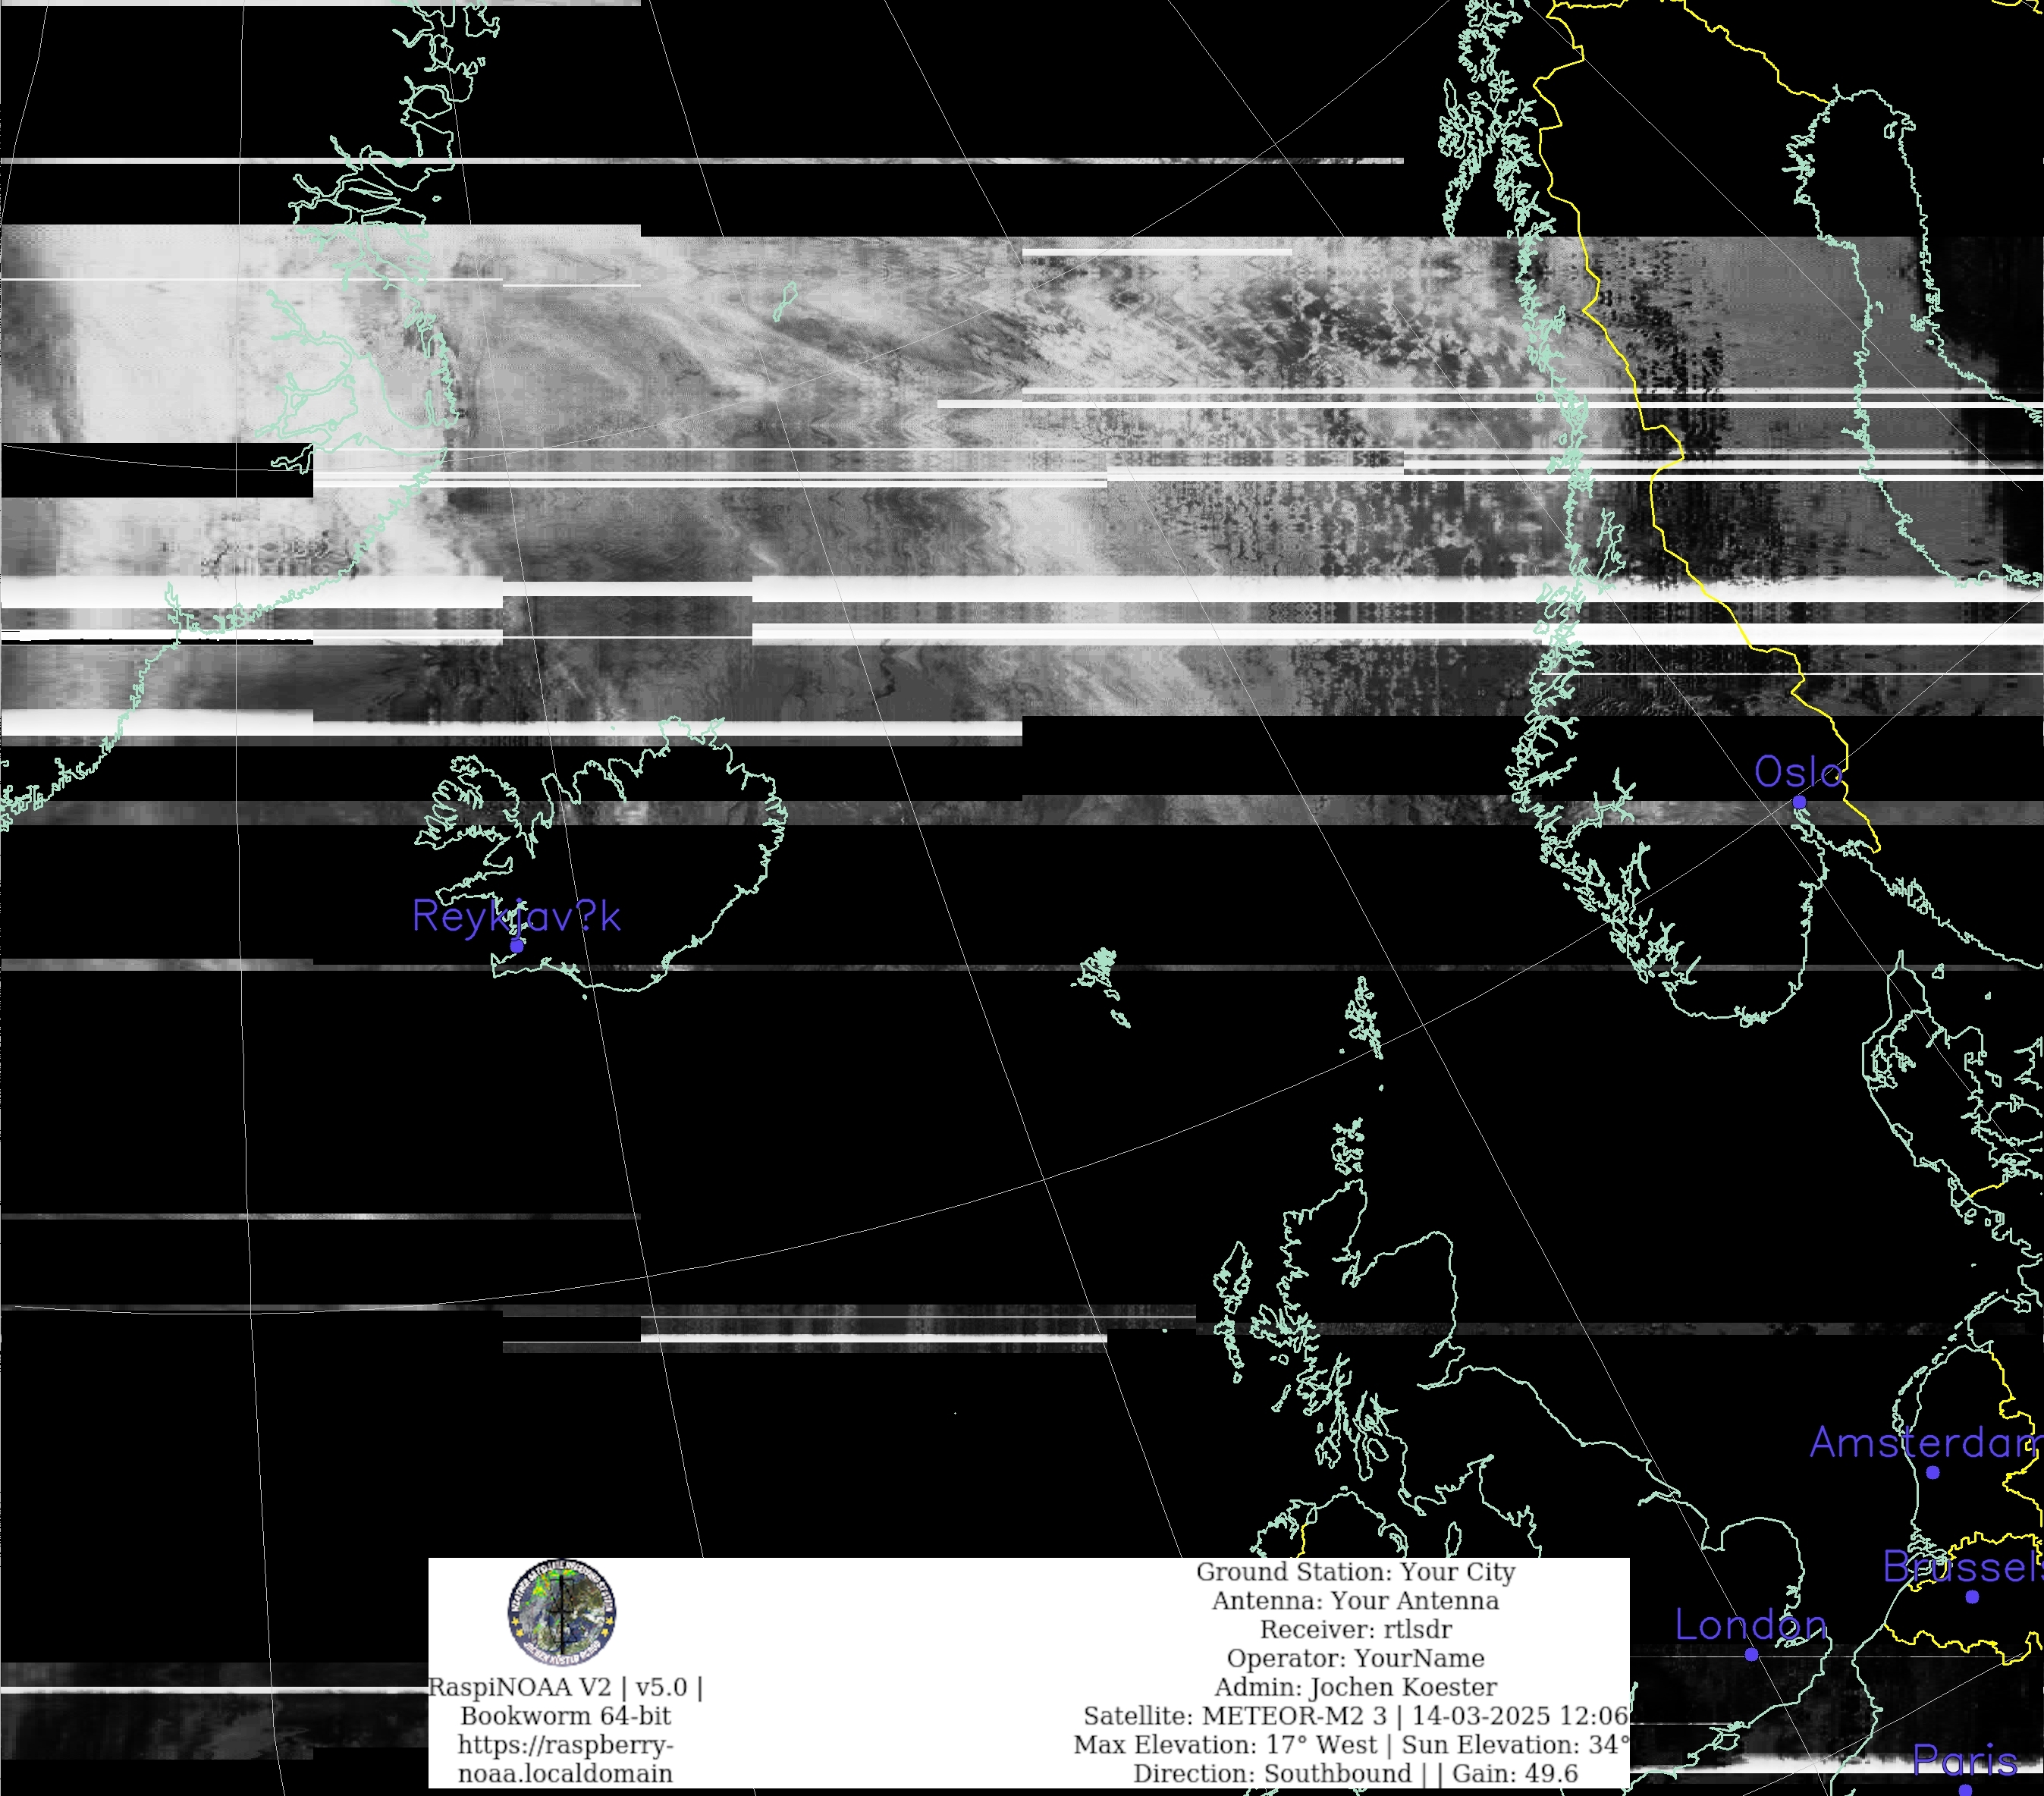Click the Brussels city marker dot

point(1972,1597)
